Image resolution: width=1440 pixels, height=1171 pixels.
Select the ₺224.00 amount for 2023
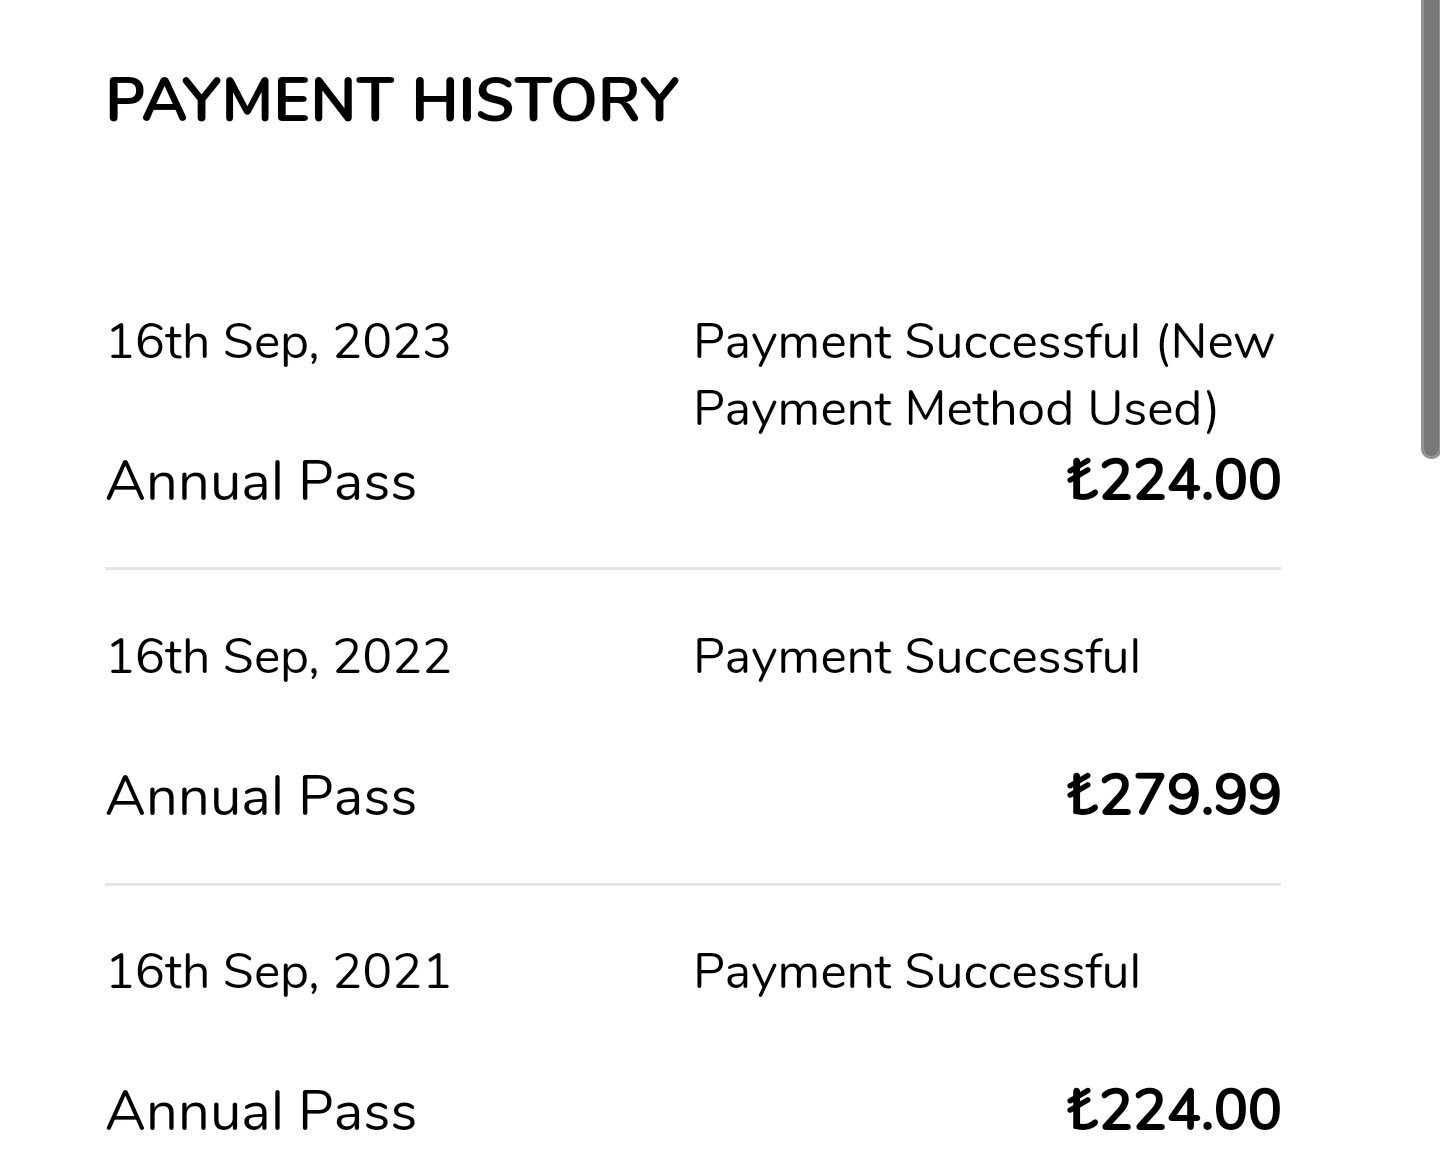pos(1174,480)
